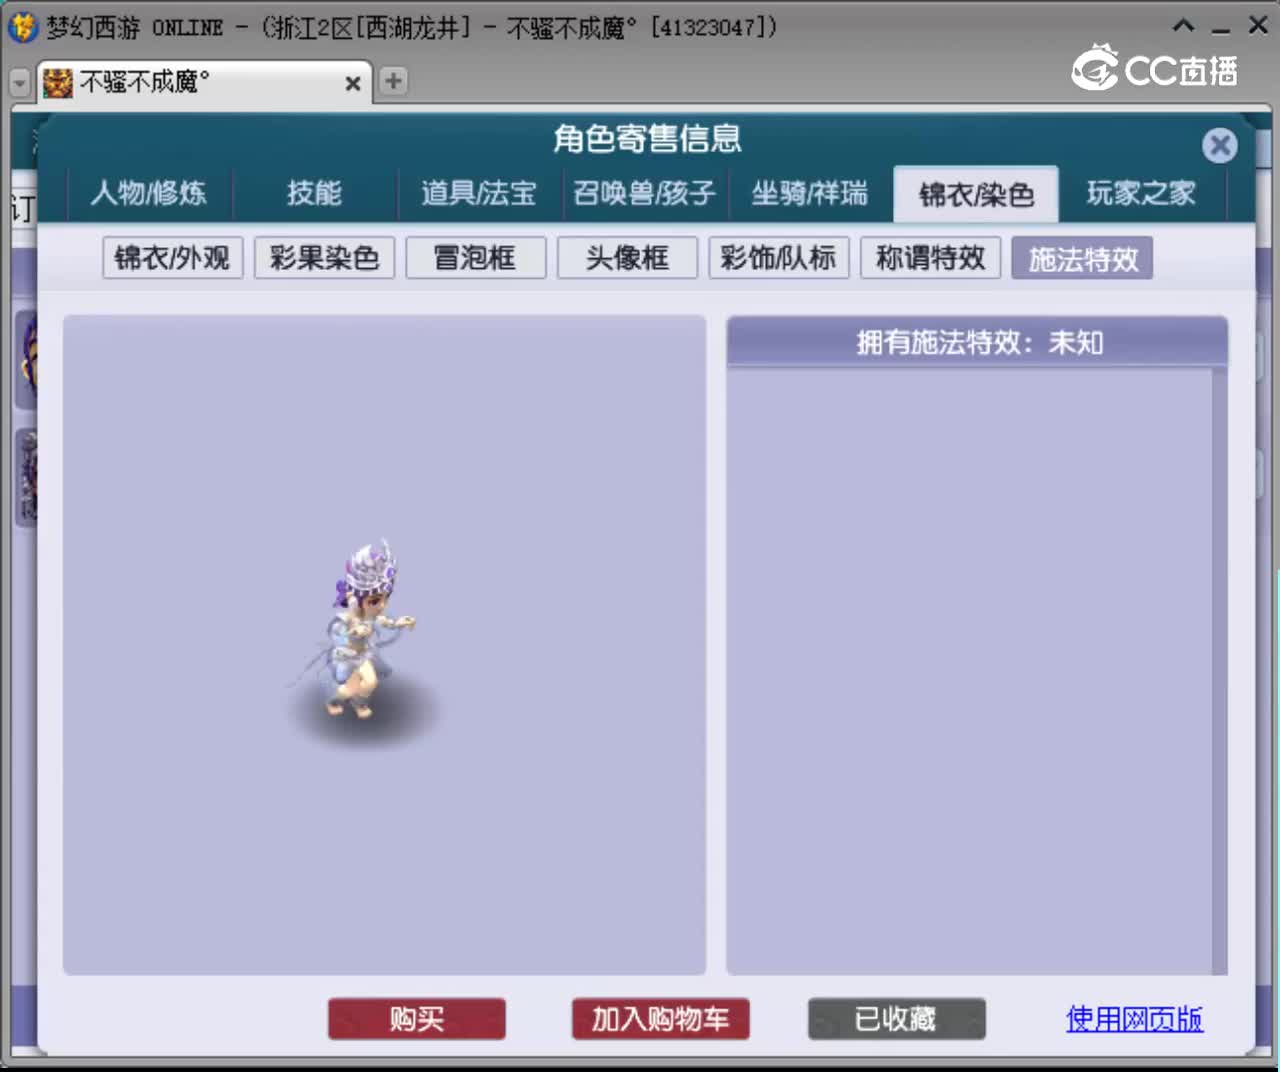Click the game logo icon in title bar

22,27
